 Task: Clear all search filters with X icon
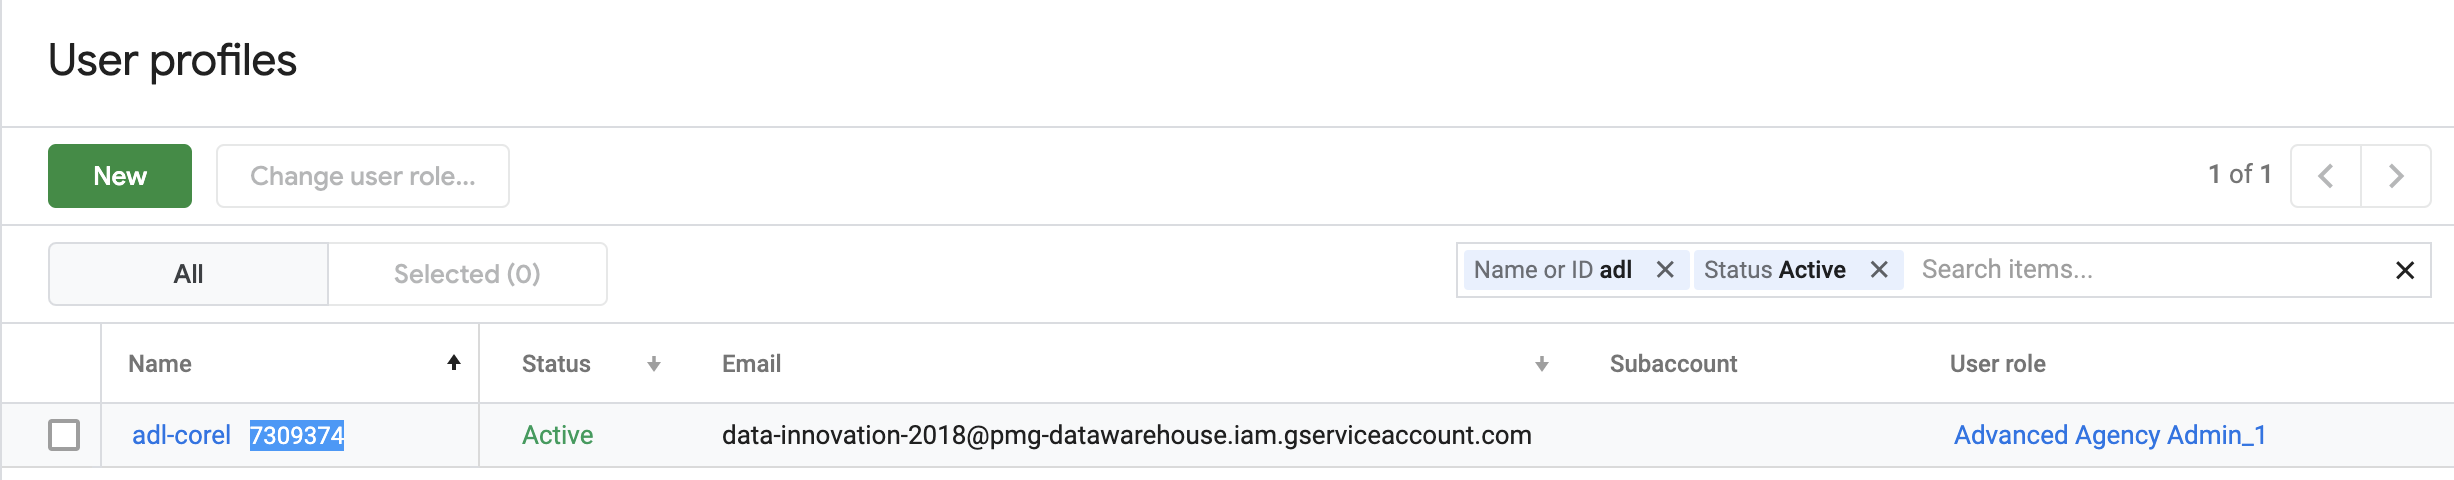click(x=2405, y=270)
